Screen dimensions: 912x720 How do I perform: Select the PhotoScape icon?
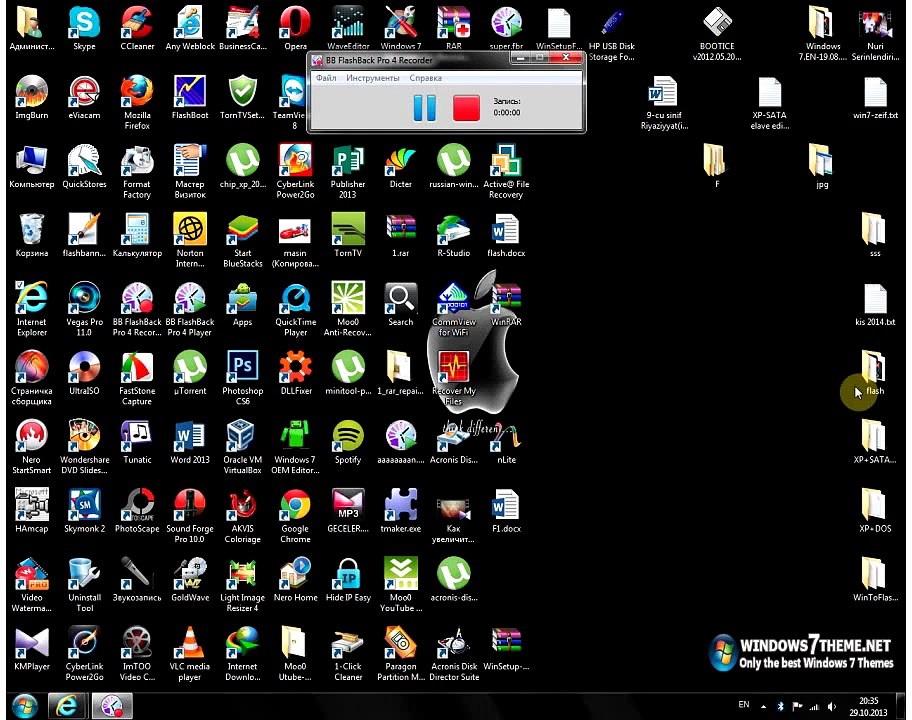pos(137,511)
